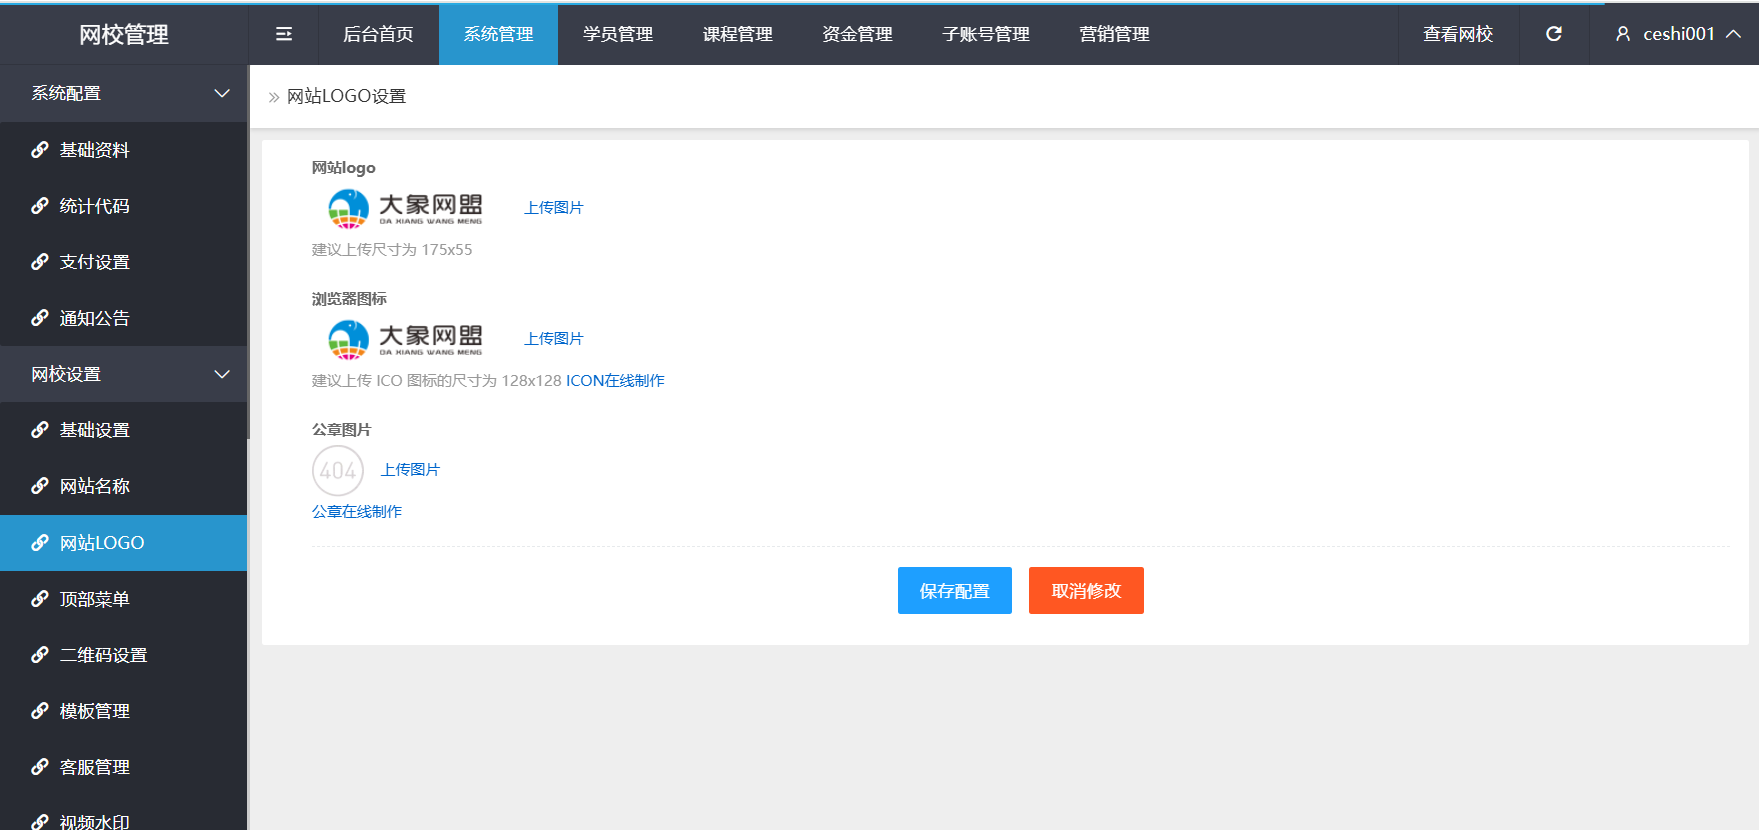Switch to 营销管理 tab
The width and height of the screenshot is (1759, 830).
coord(1114,34)
